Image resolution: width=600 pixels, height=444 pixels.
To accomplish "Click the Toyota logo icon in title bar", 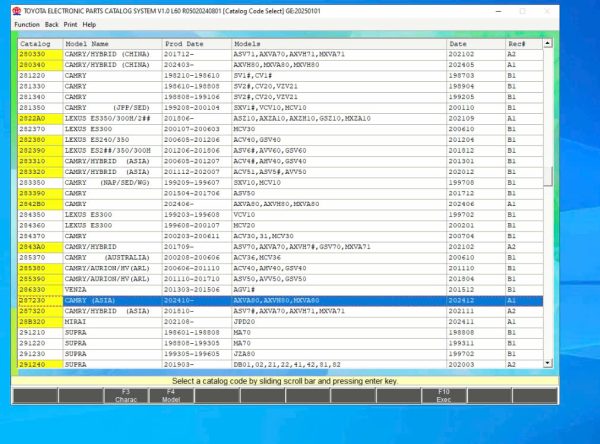I will tap(17, 11).
